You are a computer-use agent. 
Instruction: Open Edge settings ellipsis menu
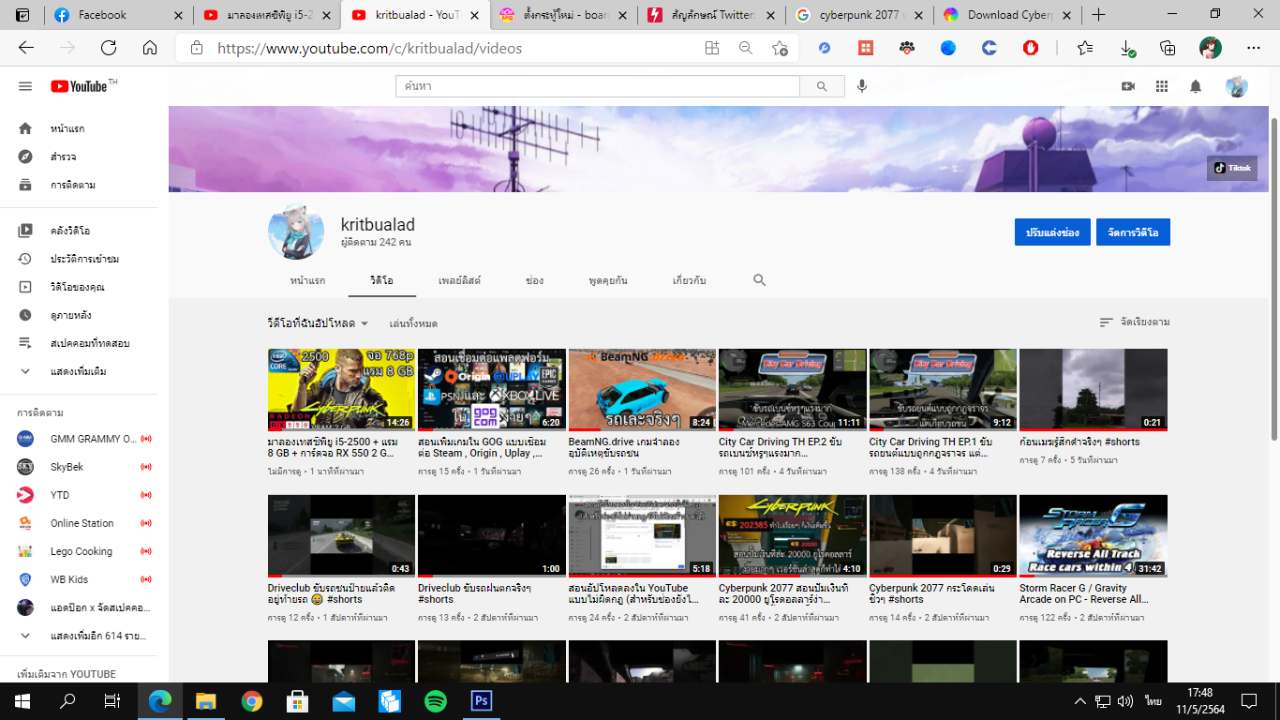pyautogui.click(x=1254, y=48)
